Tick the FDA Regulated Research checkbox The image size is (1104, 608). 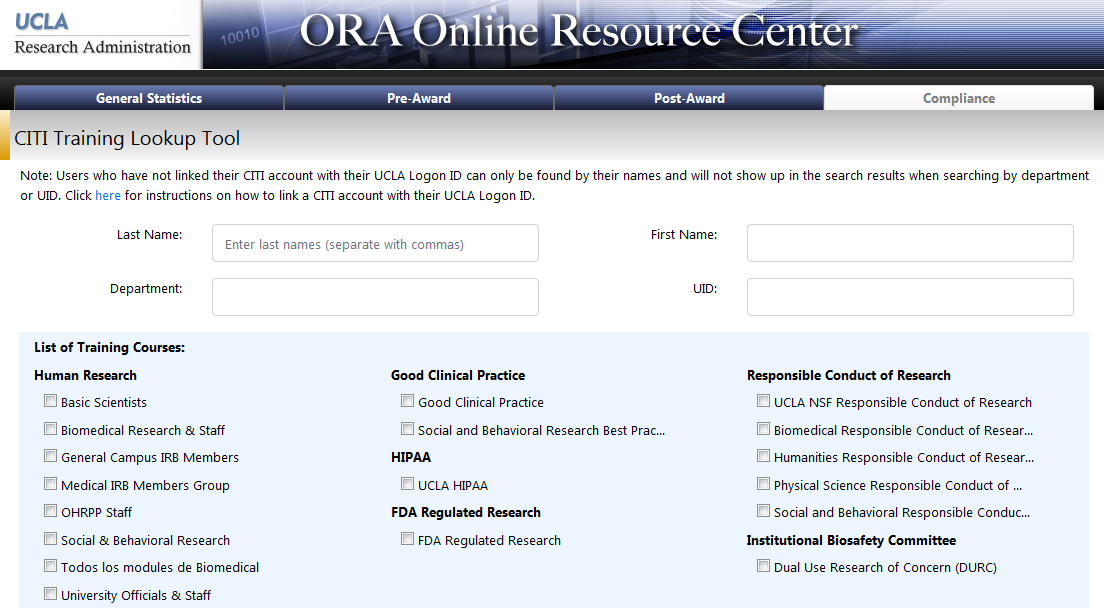click(x=407, y=538)
